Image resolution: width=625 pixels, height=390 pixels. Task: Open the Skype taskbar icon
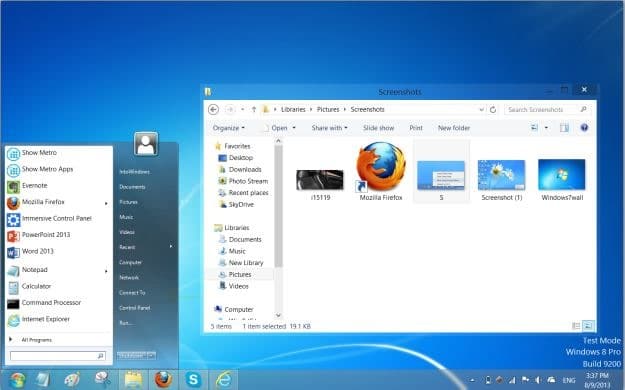(193, 379)
